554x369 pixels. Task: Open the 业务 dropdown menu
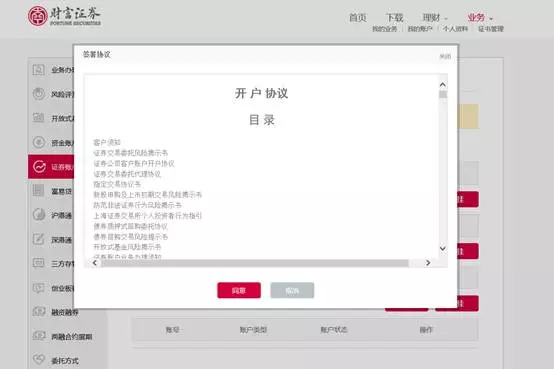480,17
